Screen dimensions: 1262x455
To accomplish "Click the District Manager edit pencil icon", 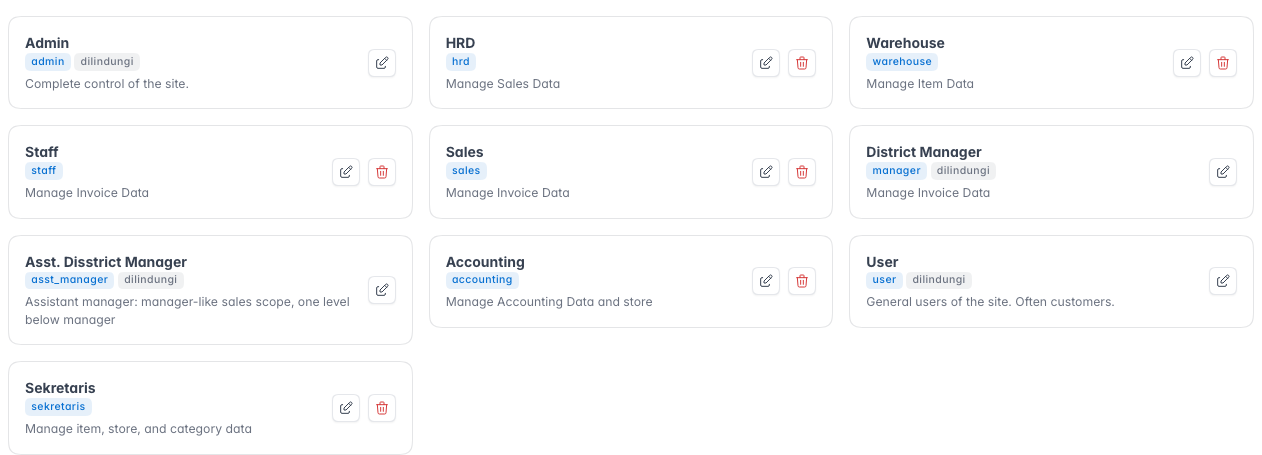I will tap(1223, 172).
